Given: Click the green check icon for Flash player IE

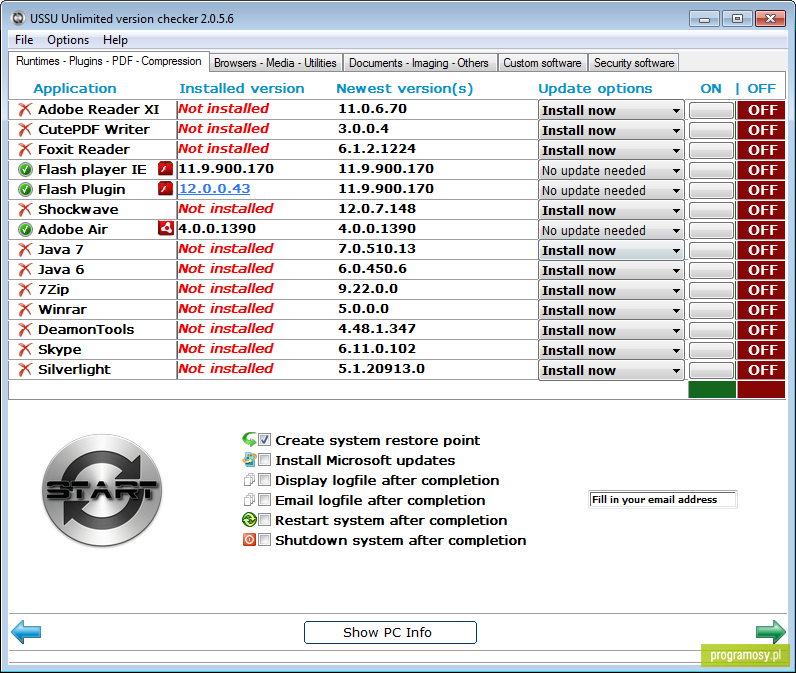Looking at the screenshot, I should [x=25, y=170].
